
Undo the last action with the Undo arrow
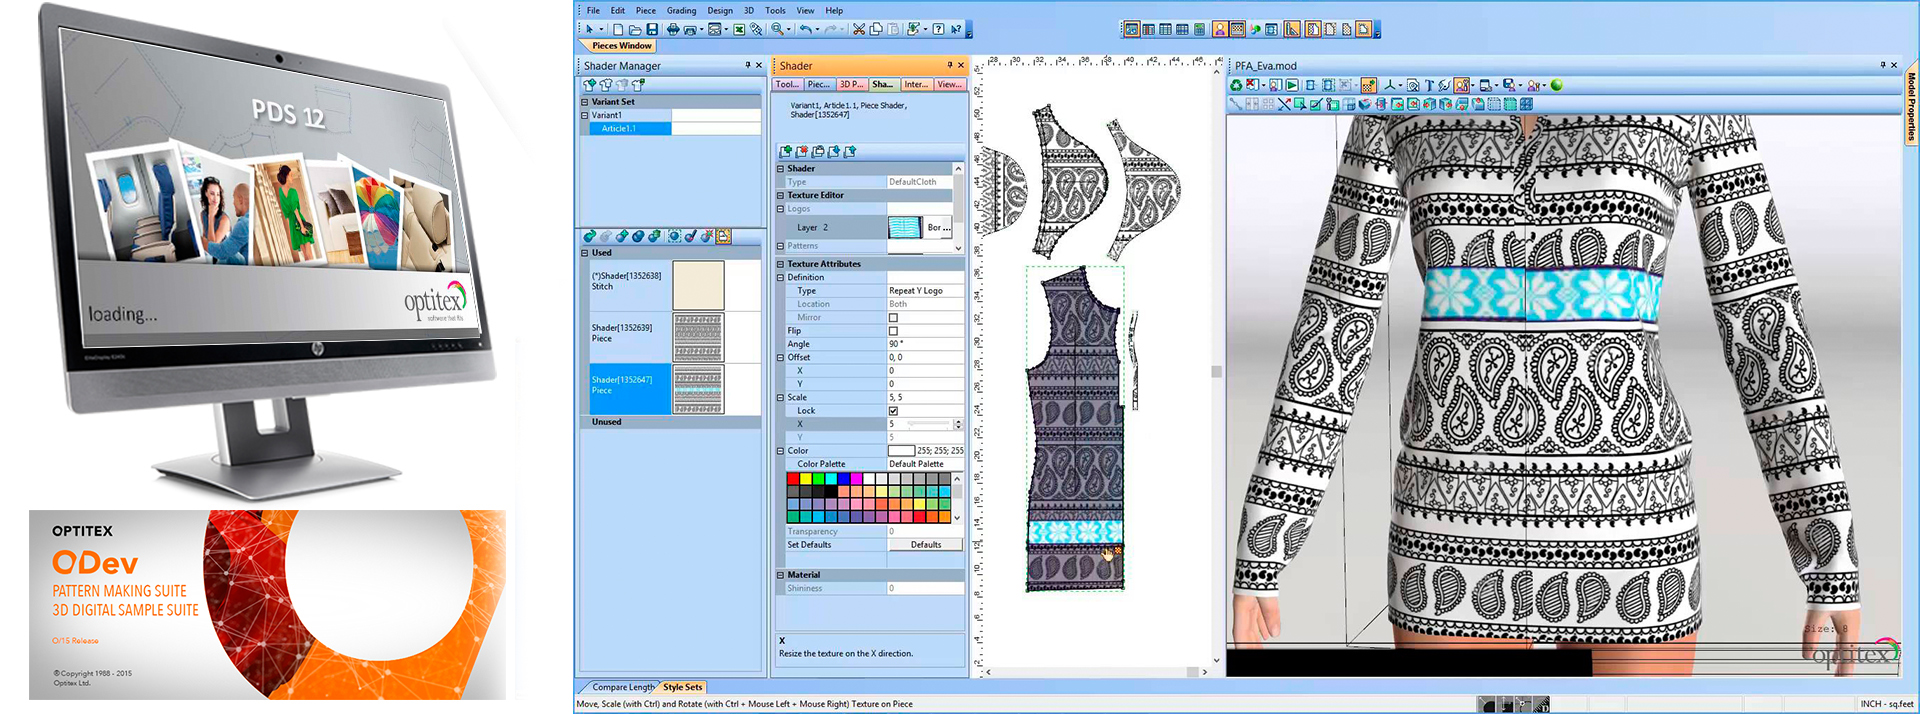(805, 30)
